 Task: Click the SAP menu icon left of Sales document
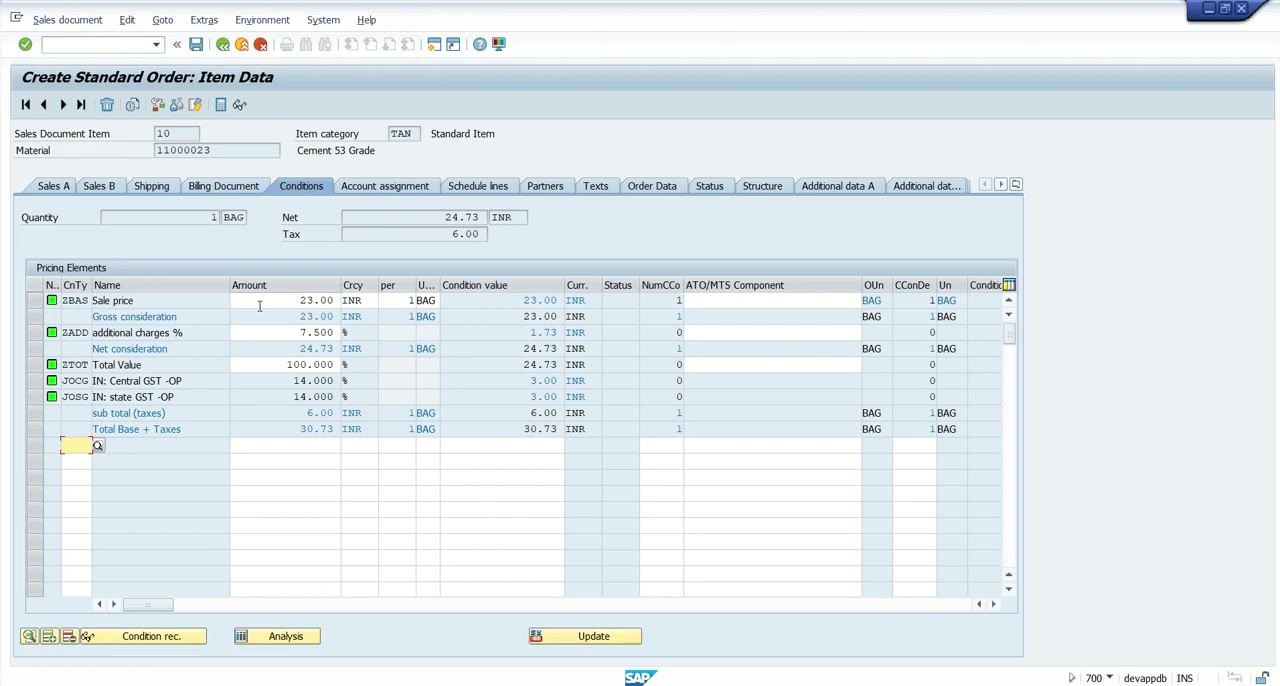pyautogui.click(x=16, y=19)
